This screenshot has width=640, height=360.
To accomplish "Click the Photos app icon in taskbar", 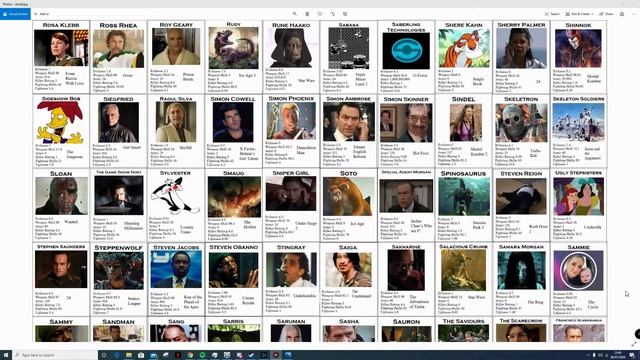I will (x=288, y=355).
